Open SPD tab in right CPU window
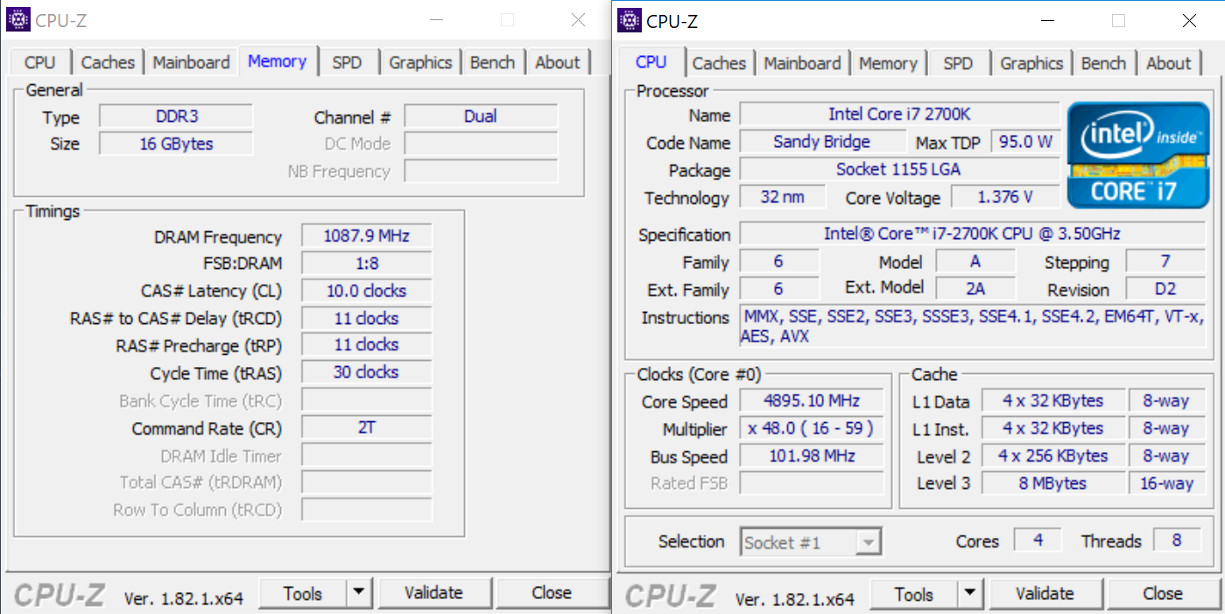 [958, 63]
